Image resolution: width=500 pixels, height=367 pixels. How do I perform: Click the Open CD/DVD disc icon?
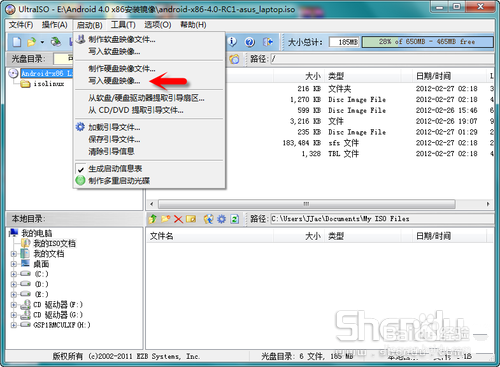[56, 42]
